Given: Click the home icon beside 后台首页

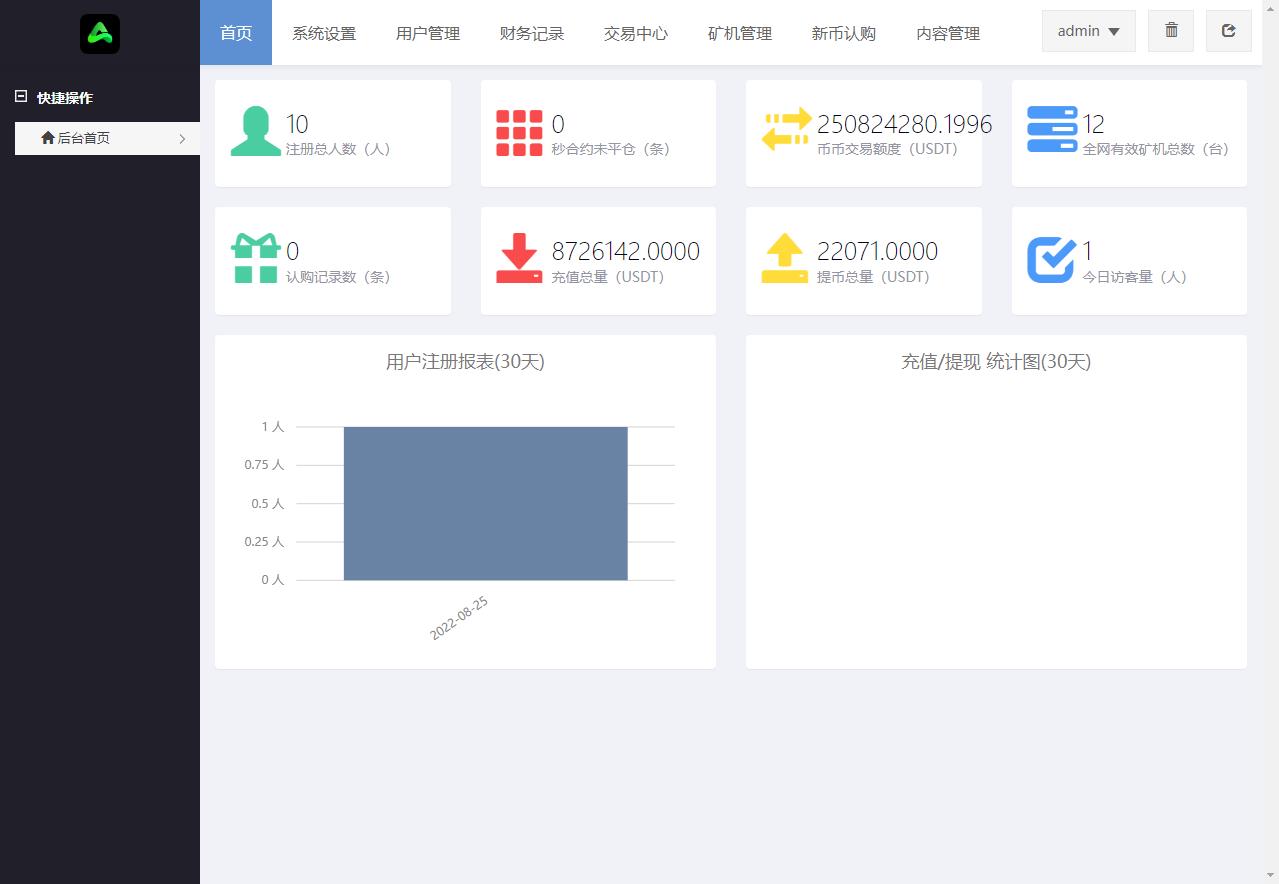Looking at the screenshot, I should coord(48,138).
